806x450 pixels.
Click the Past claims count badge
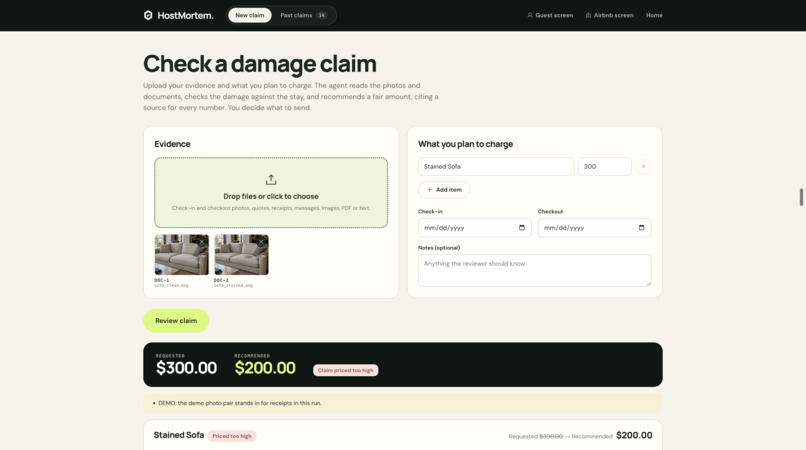(322, 15)
